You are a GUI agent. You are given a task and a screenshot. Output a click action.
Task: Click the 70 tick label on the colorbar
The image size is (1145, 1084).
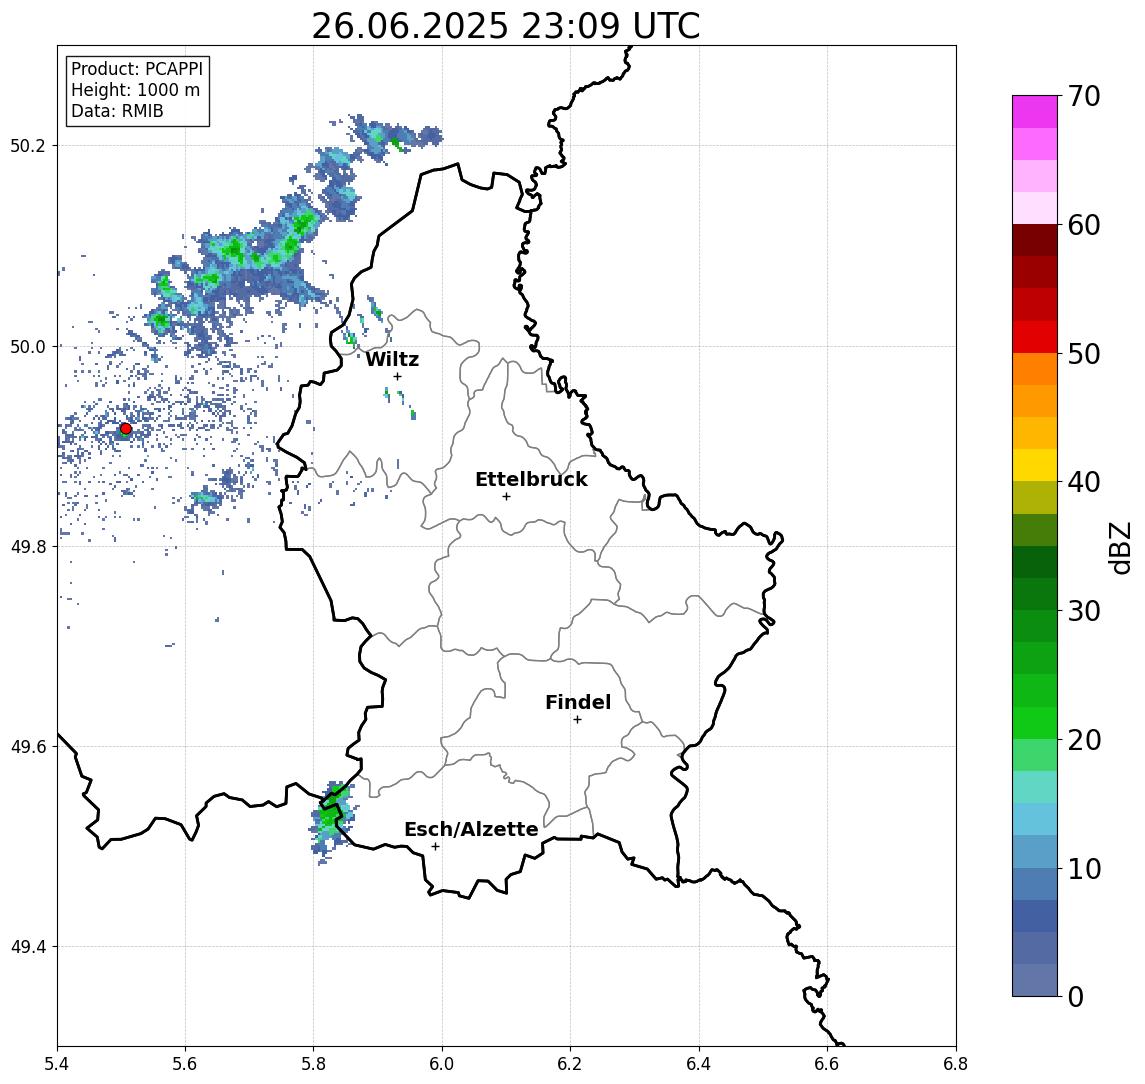pos(1083,96)
